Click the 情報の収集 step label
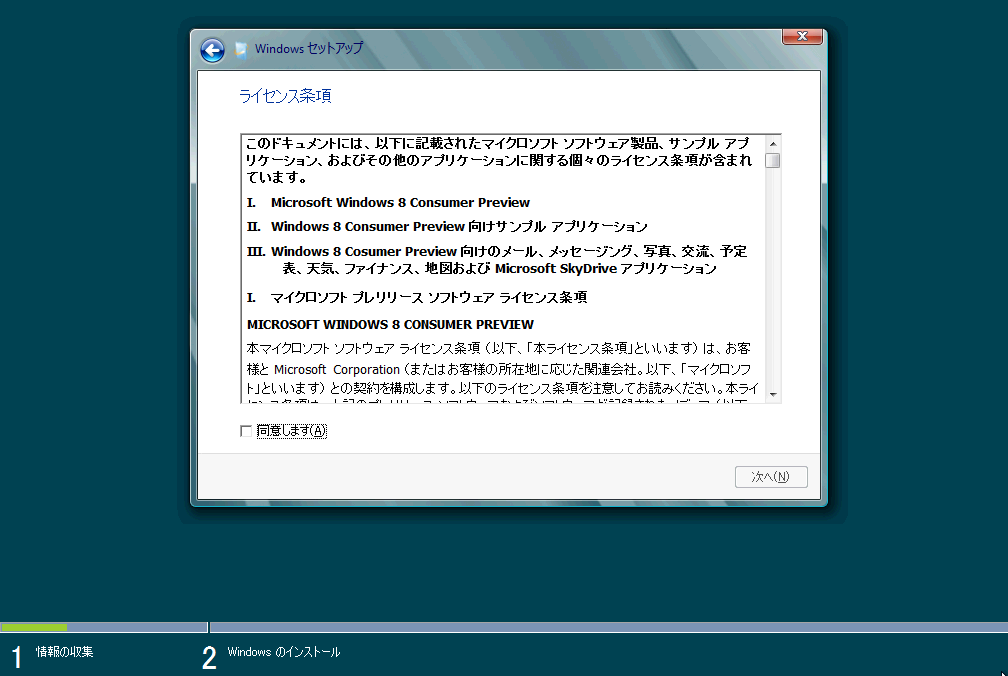Viewport: 1008px width, 676px height. point(64,652)
